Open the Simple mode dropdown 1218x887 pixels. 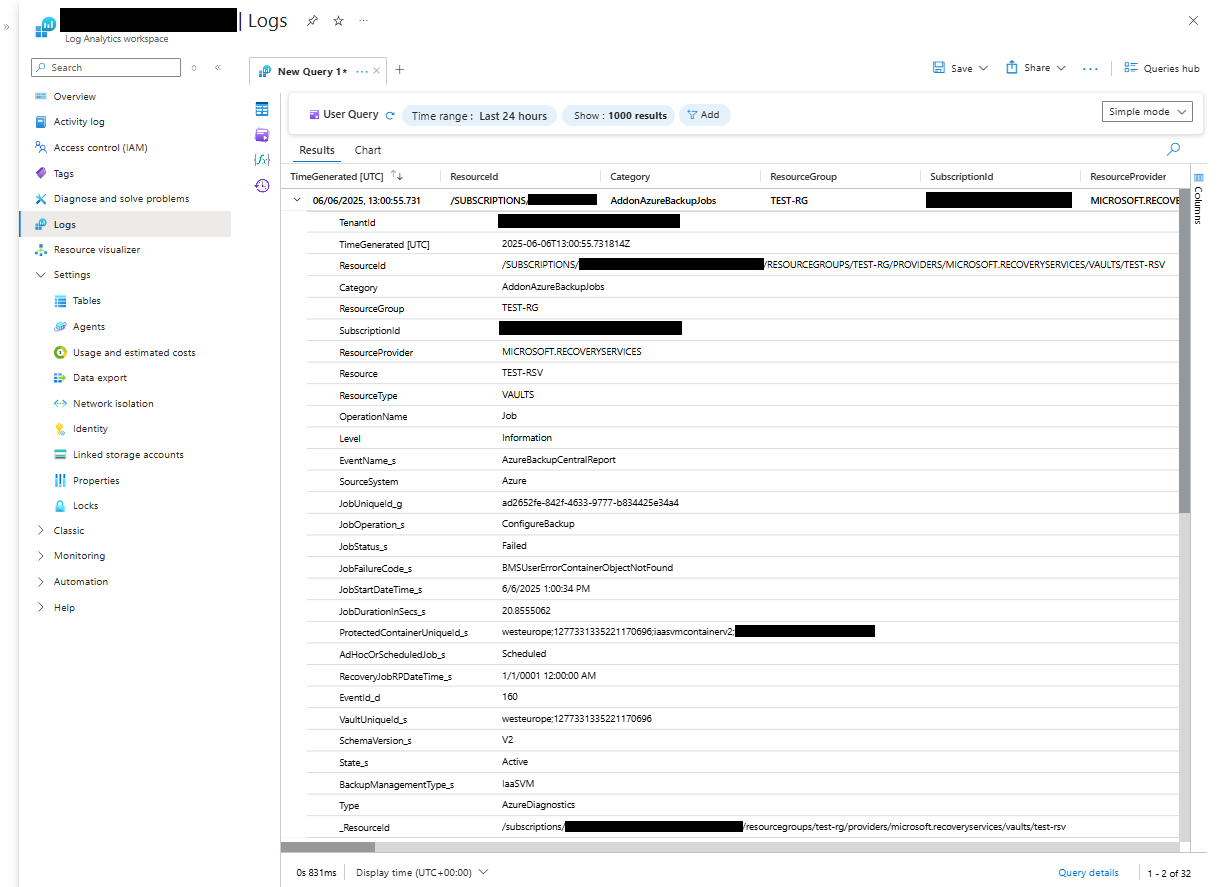point(1147,112)
